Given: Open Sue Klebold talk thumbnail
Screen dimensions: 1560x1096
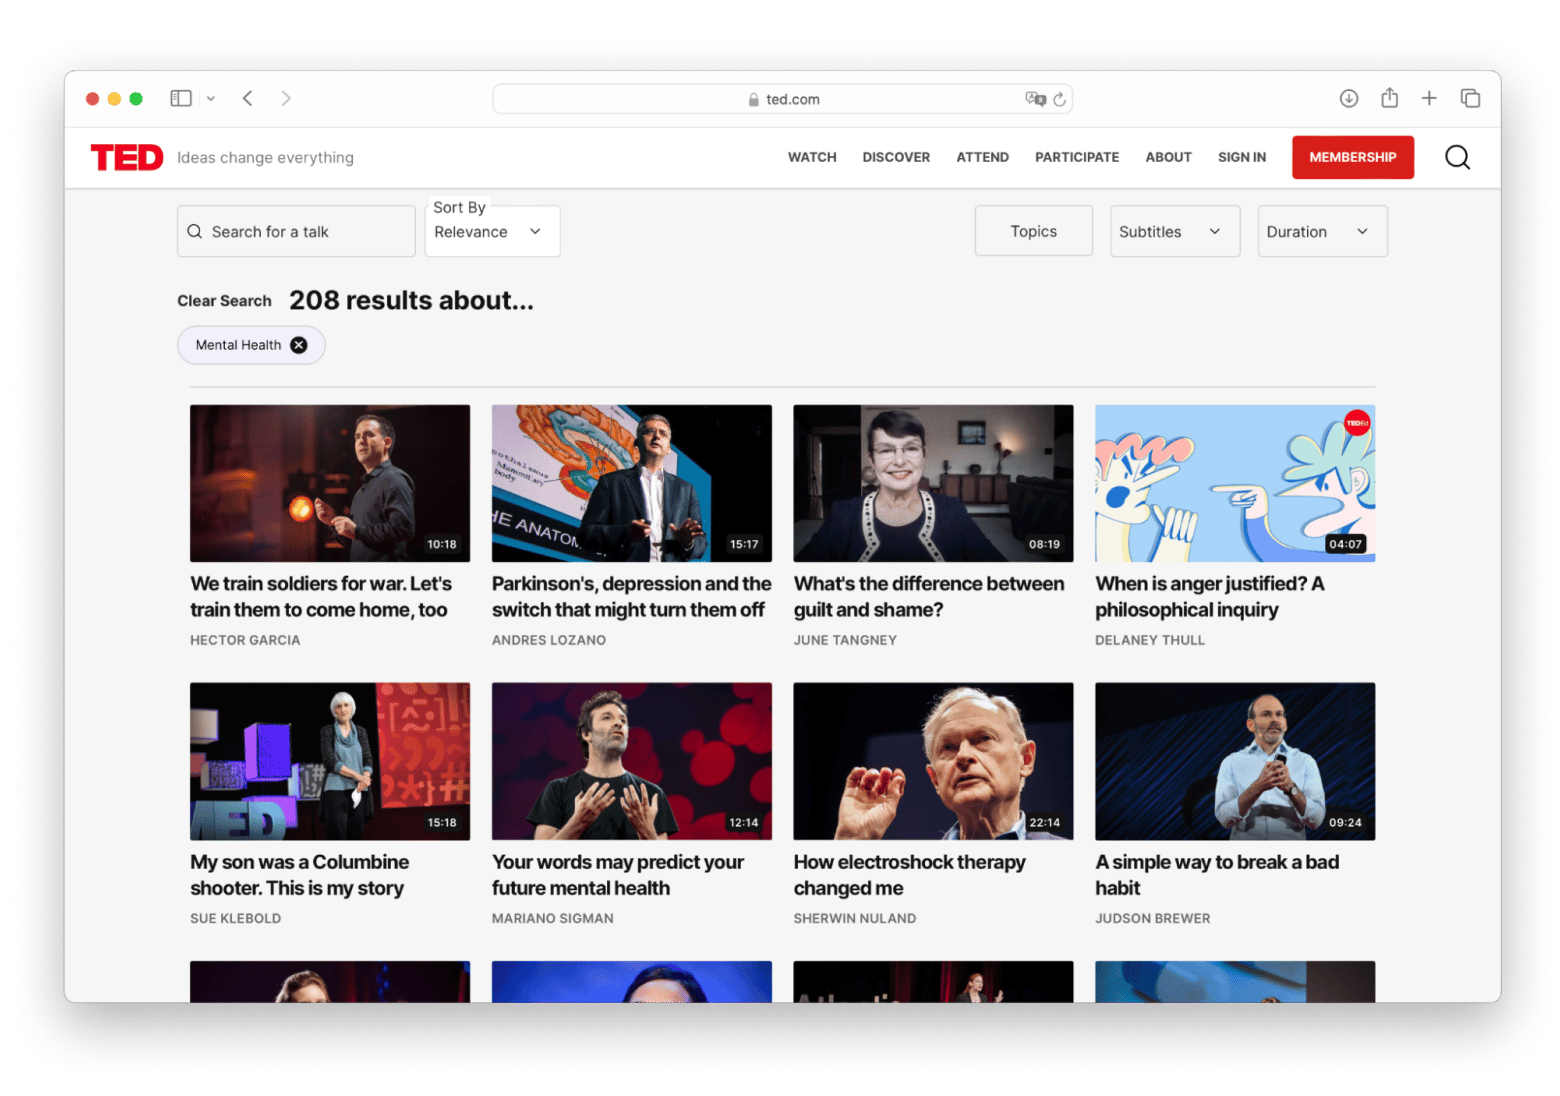Looking at the screenshot, I should tap(330, 761).
